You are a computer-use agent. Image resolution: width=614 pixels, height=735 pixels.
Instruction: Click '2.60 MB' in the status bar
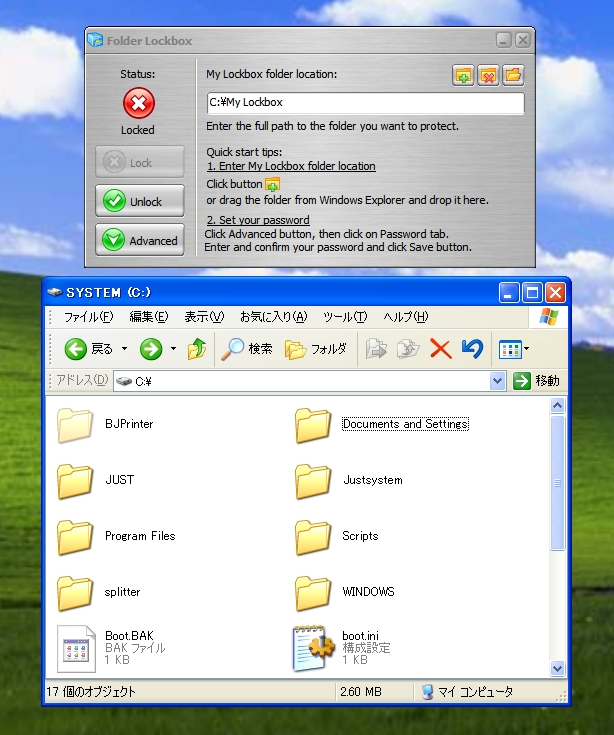tap(361, 692)
